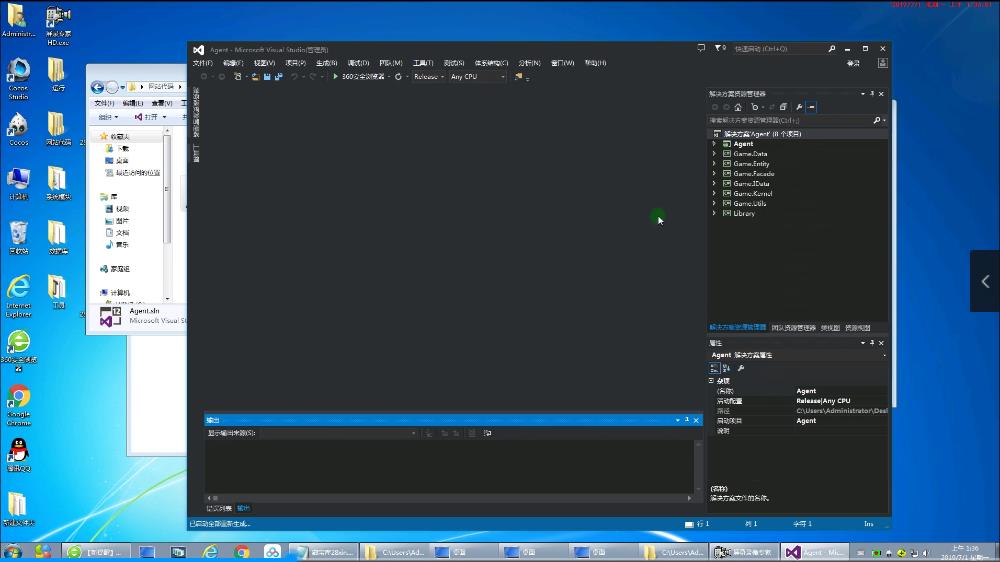Screen dimensions: 1000x562
Task: Click the Home icon in Solution Explorer
Action: [x=738, y=107]
